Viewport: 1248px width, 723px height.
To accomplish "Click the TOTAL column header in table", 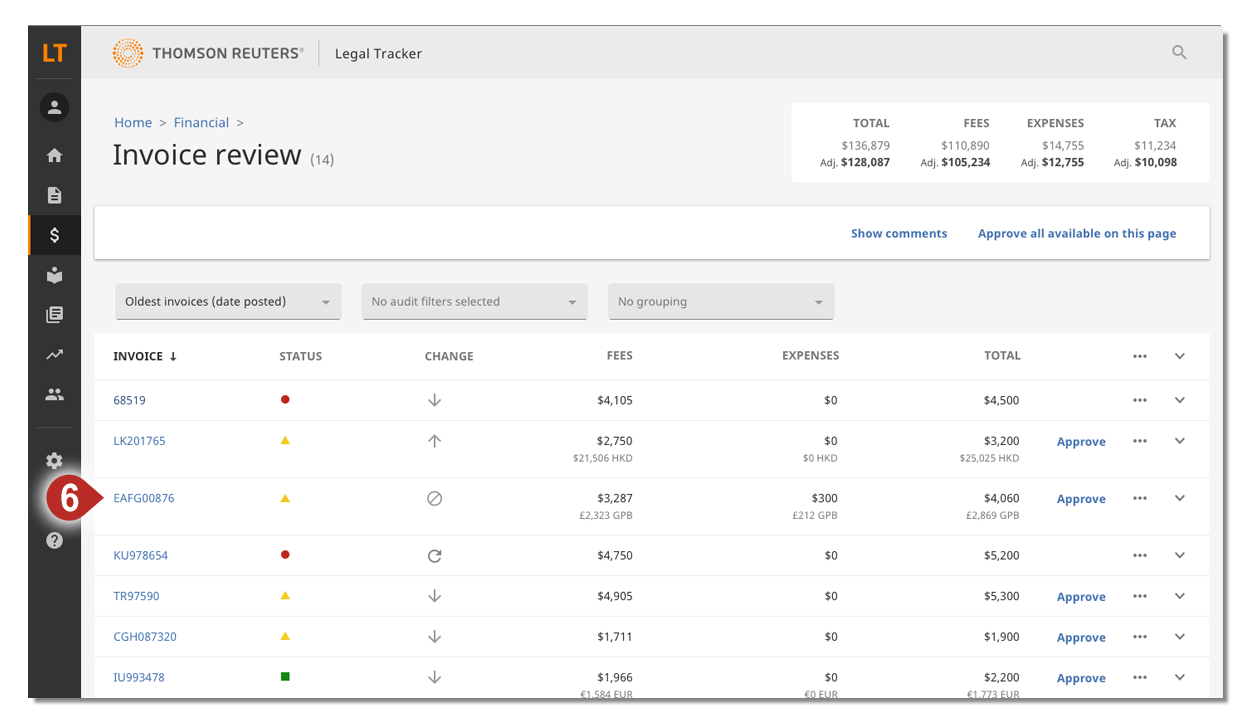I will (1002, 355).
